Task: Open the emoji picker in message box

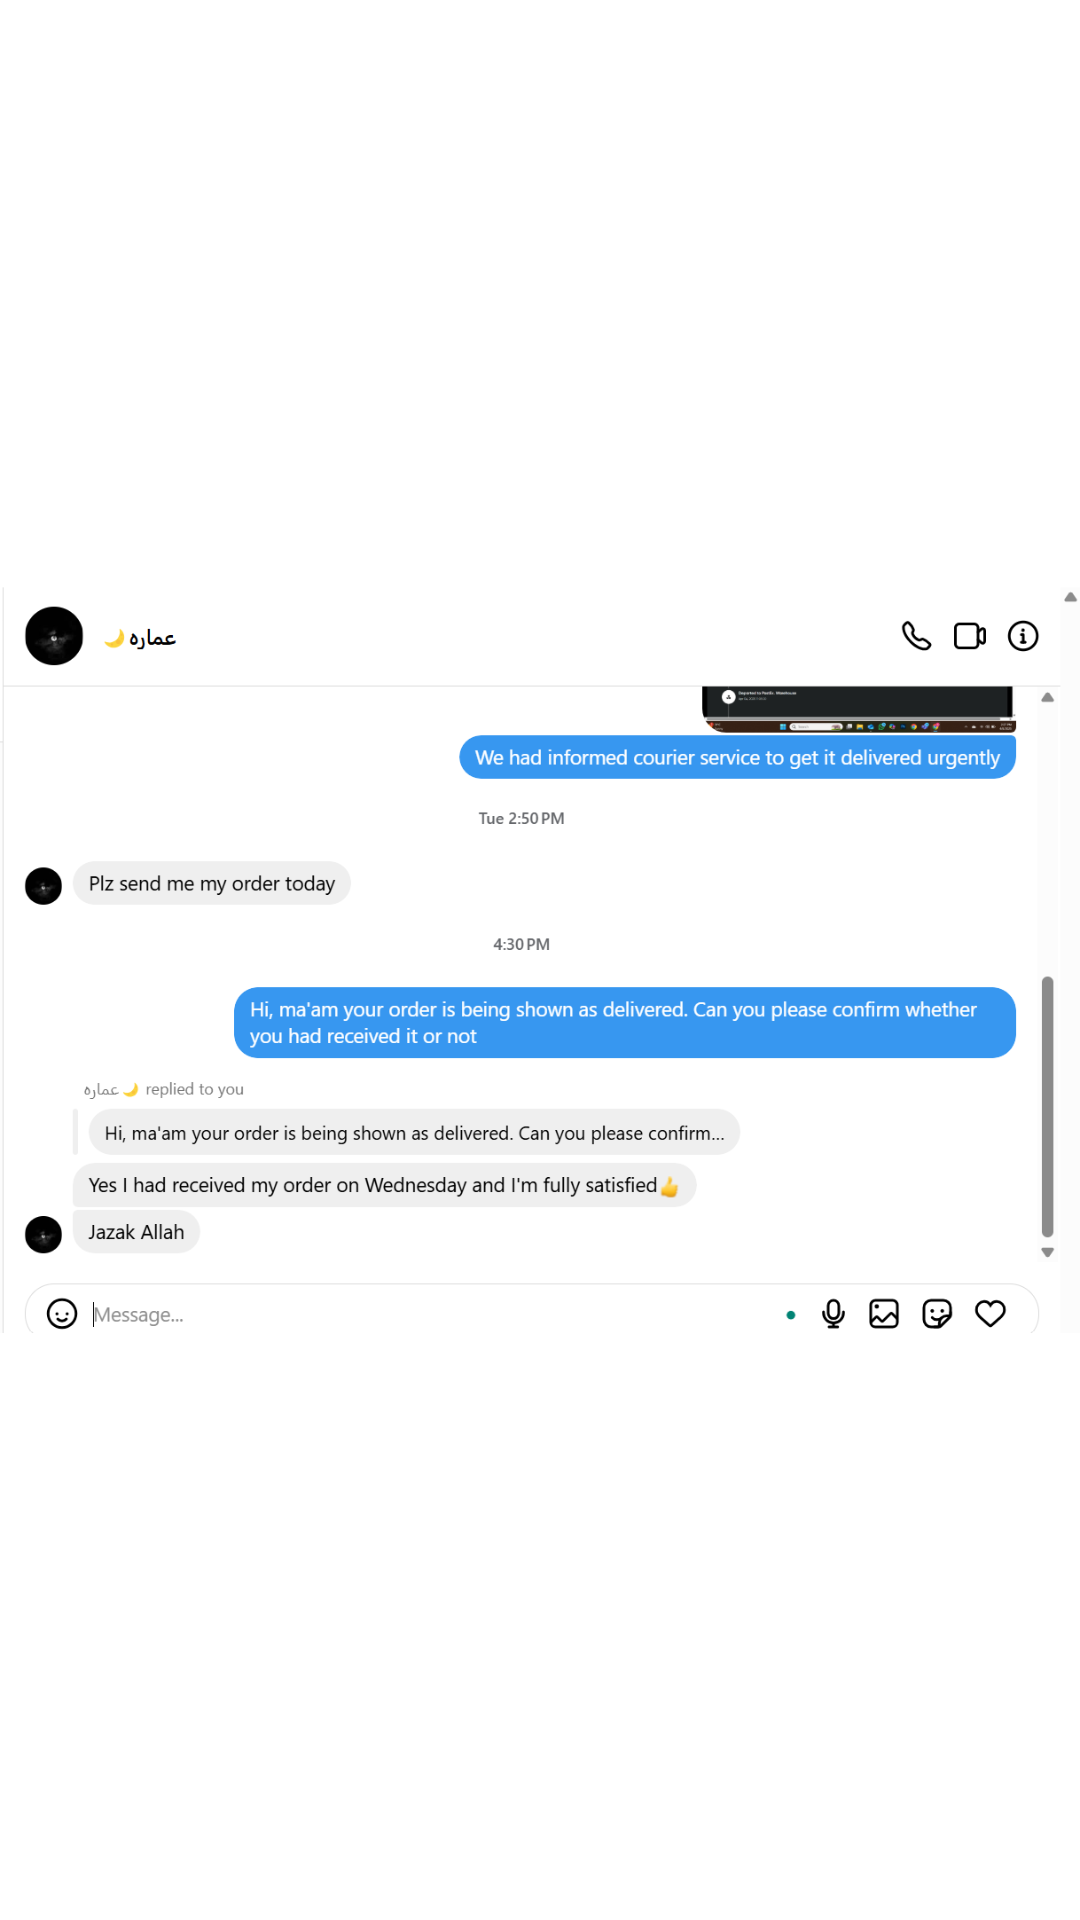Action: pos(62,1314)
